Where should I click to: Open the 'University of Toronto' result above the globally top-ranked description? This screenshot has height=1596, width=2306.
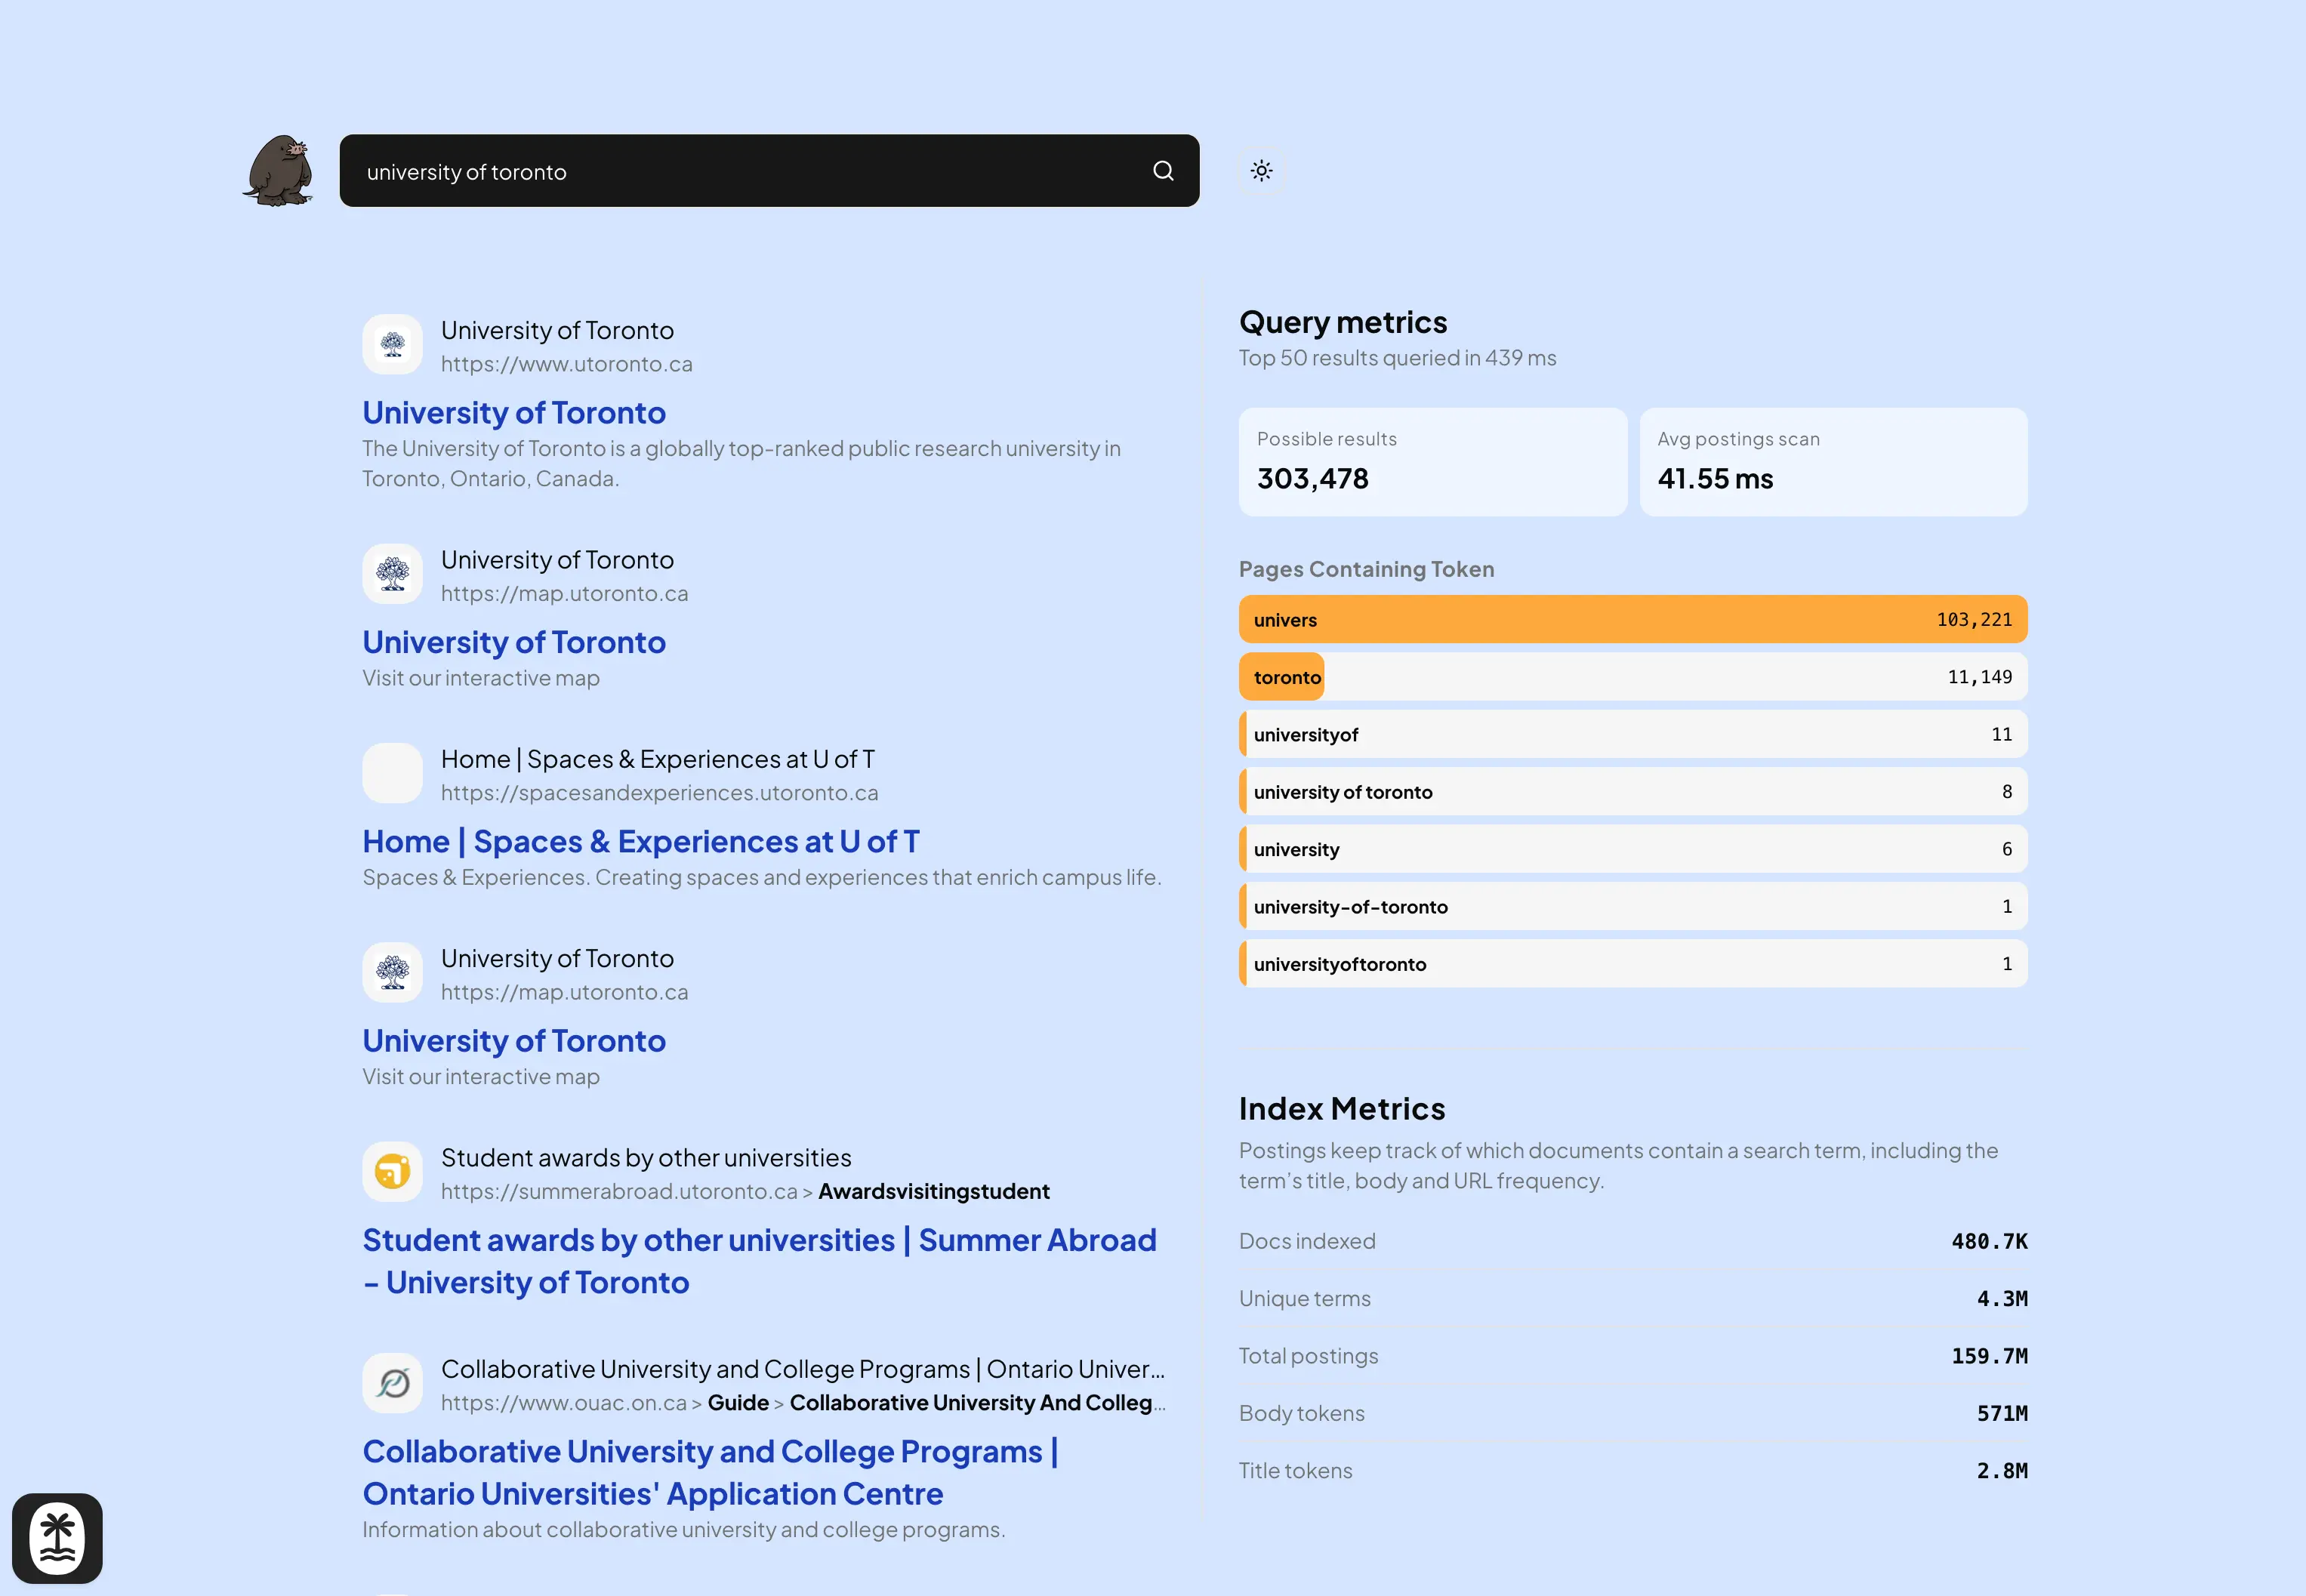coord(514,412)
